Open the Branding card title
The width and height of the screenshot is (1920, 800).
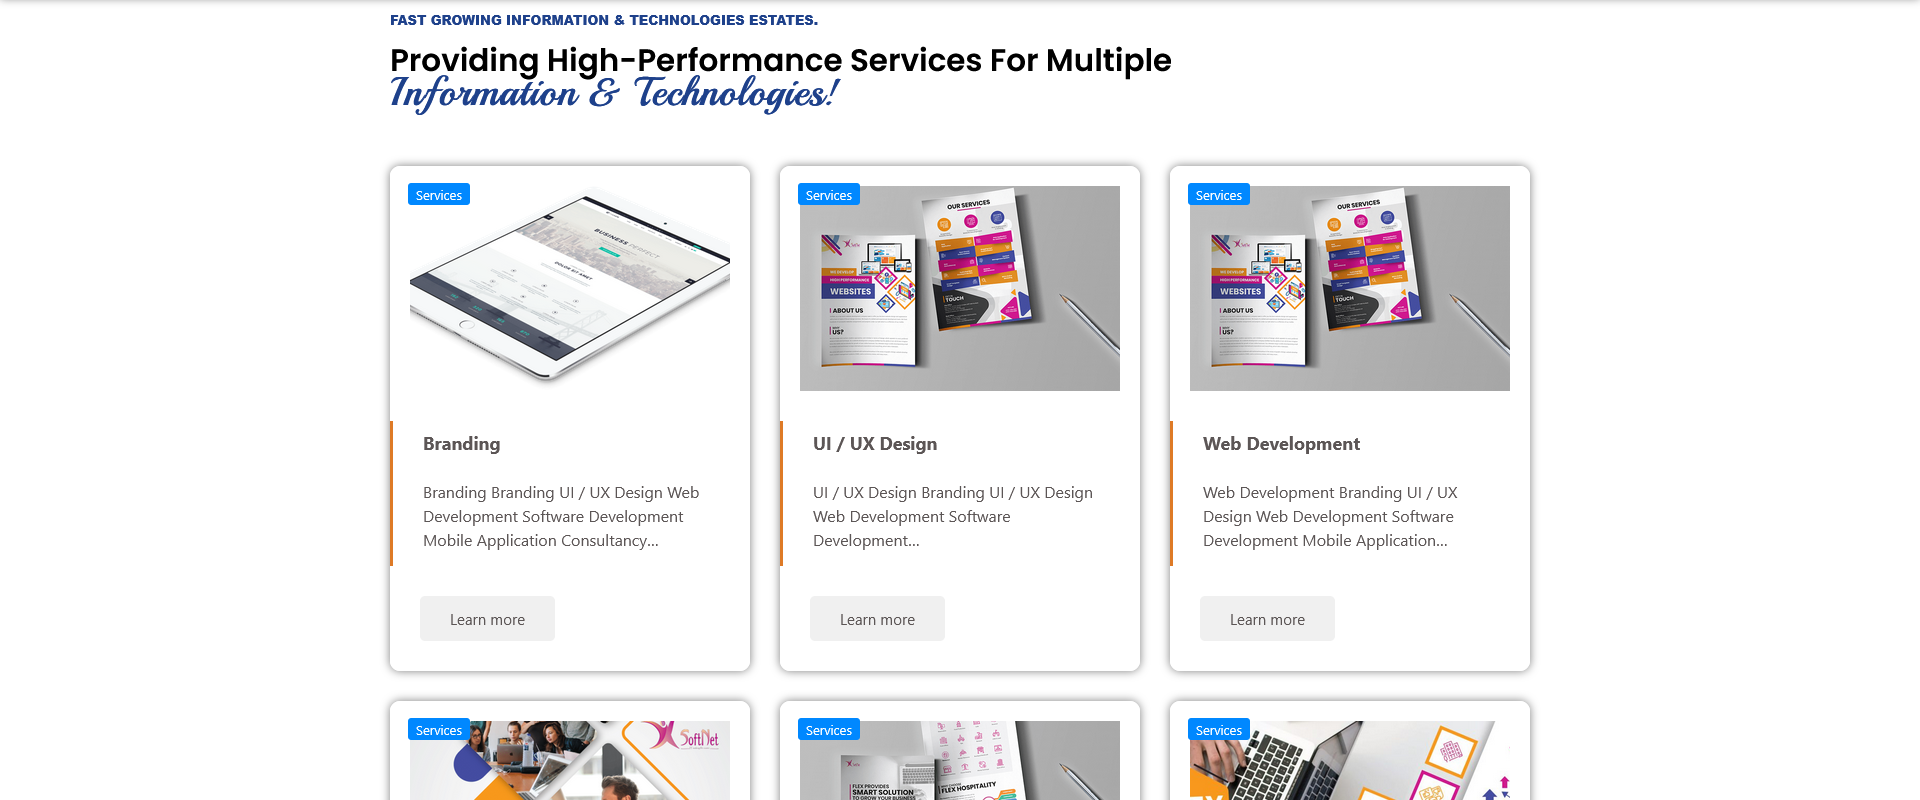(461, 443)
